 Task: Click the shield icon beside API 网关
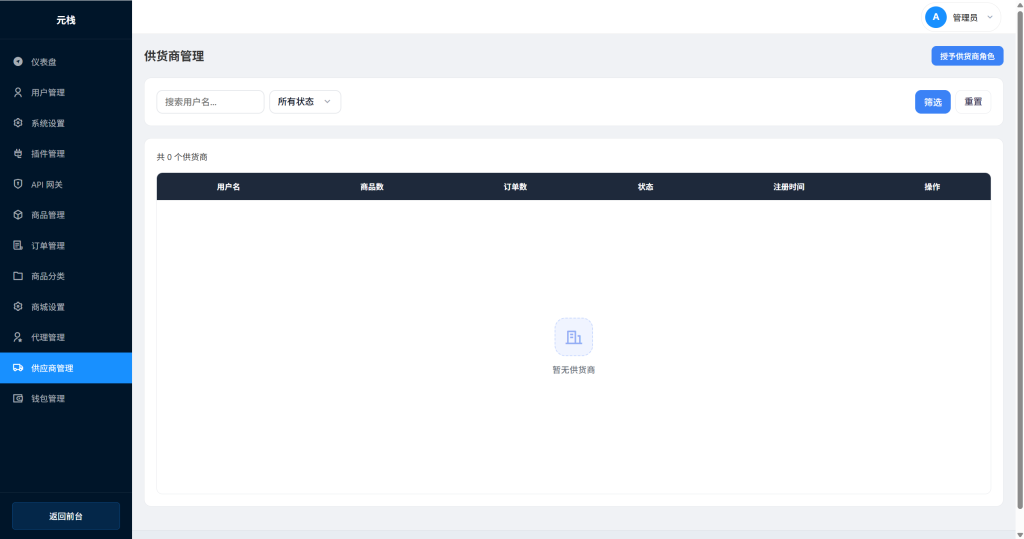click(18, 184)
